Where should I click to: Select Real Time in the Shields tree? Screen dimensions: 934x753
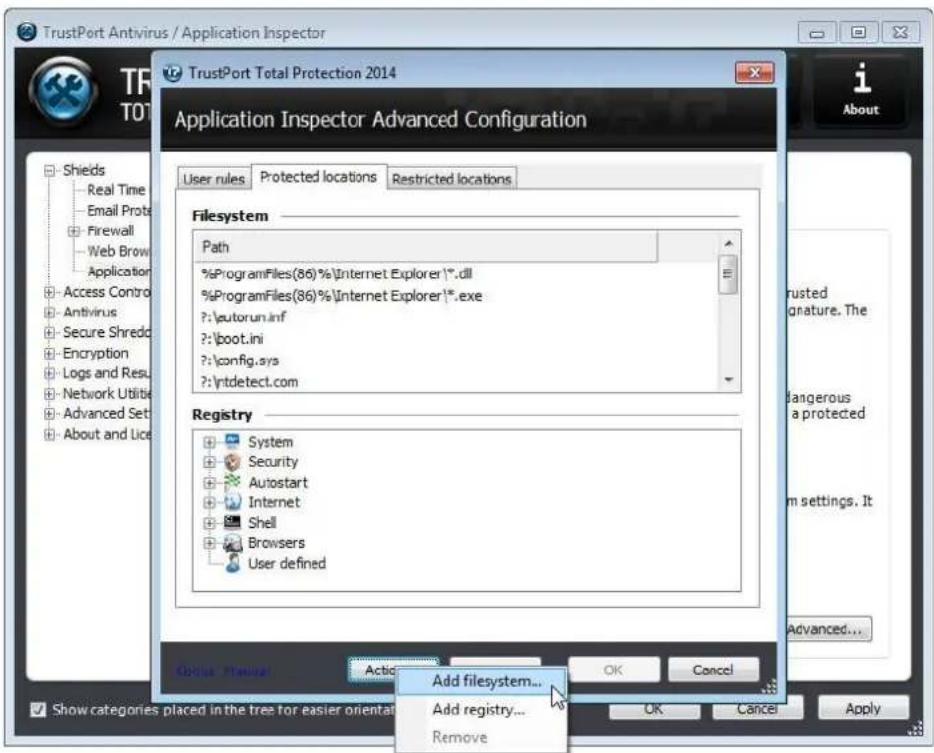(x=116, y=190)
